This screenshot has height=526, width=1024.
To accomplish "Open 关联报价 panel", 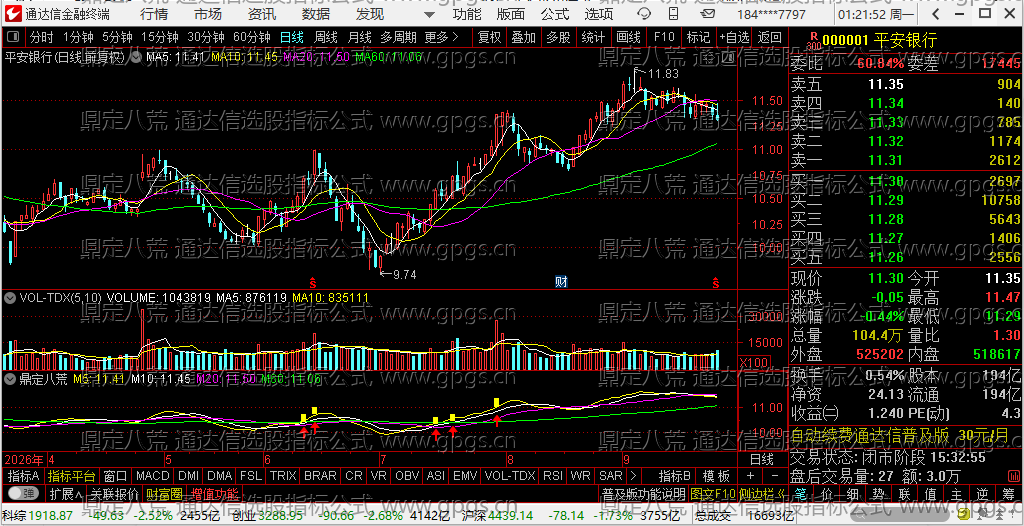I will [114, 493].
